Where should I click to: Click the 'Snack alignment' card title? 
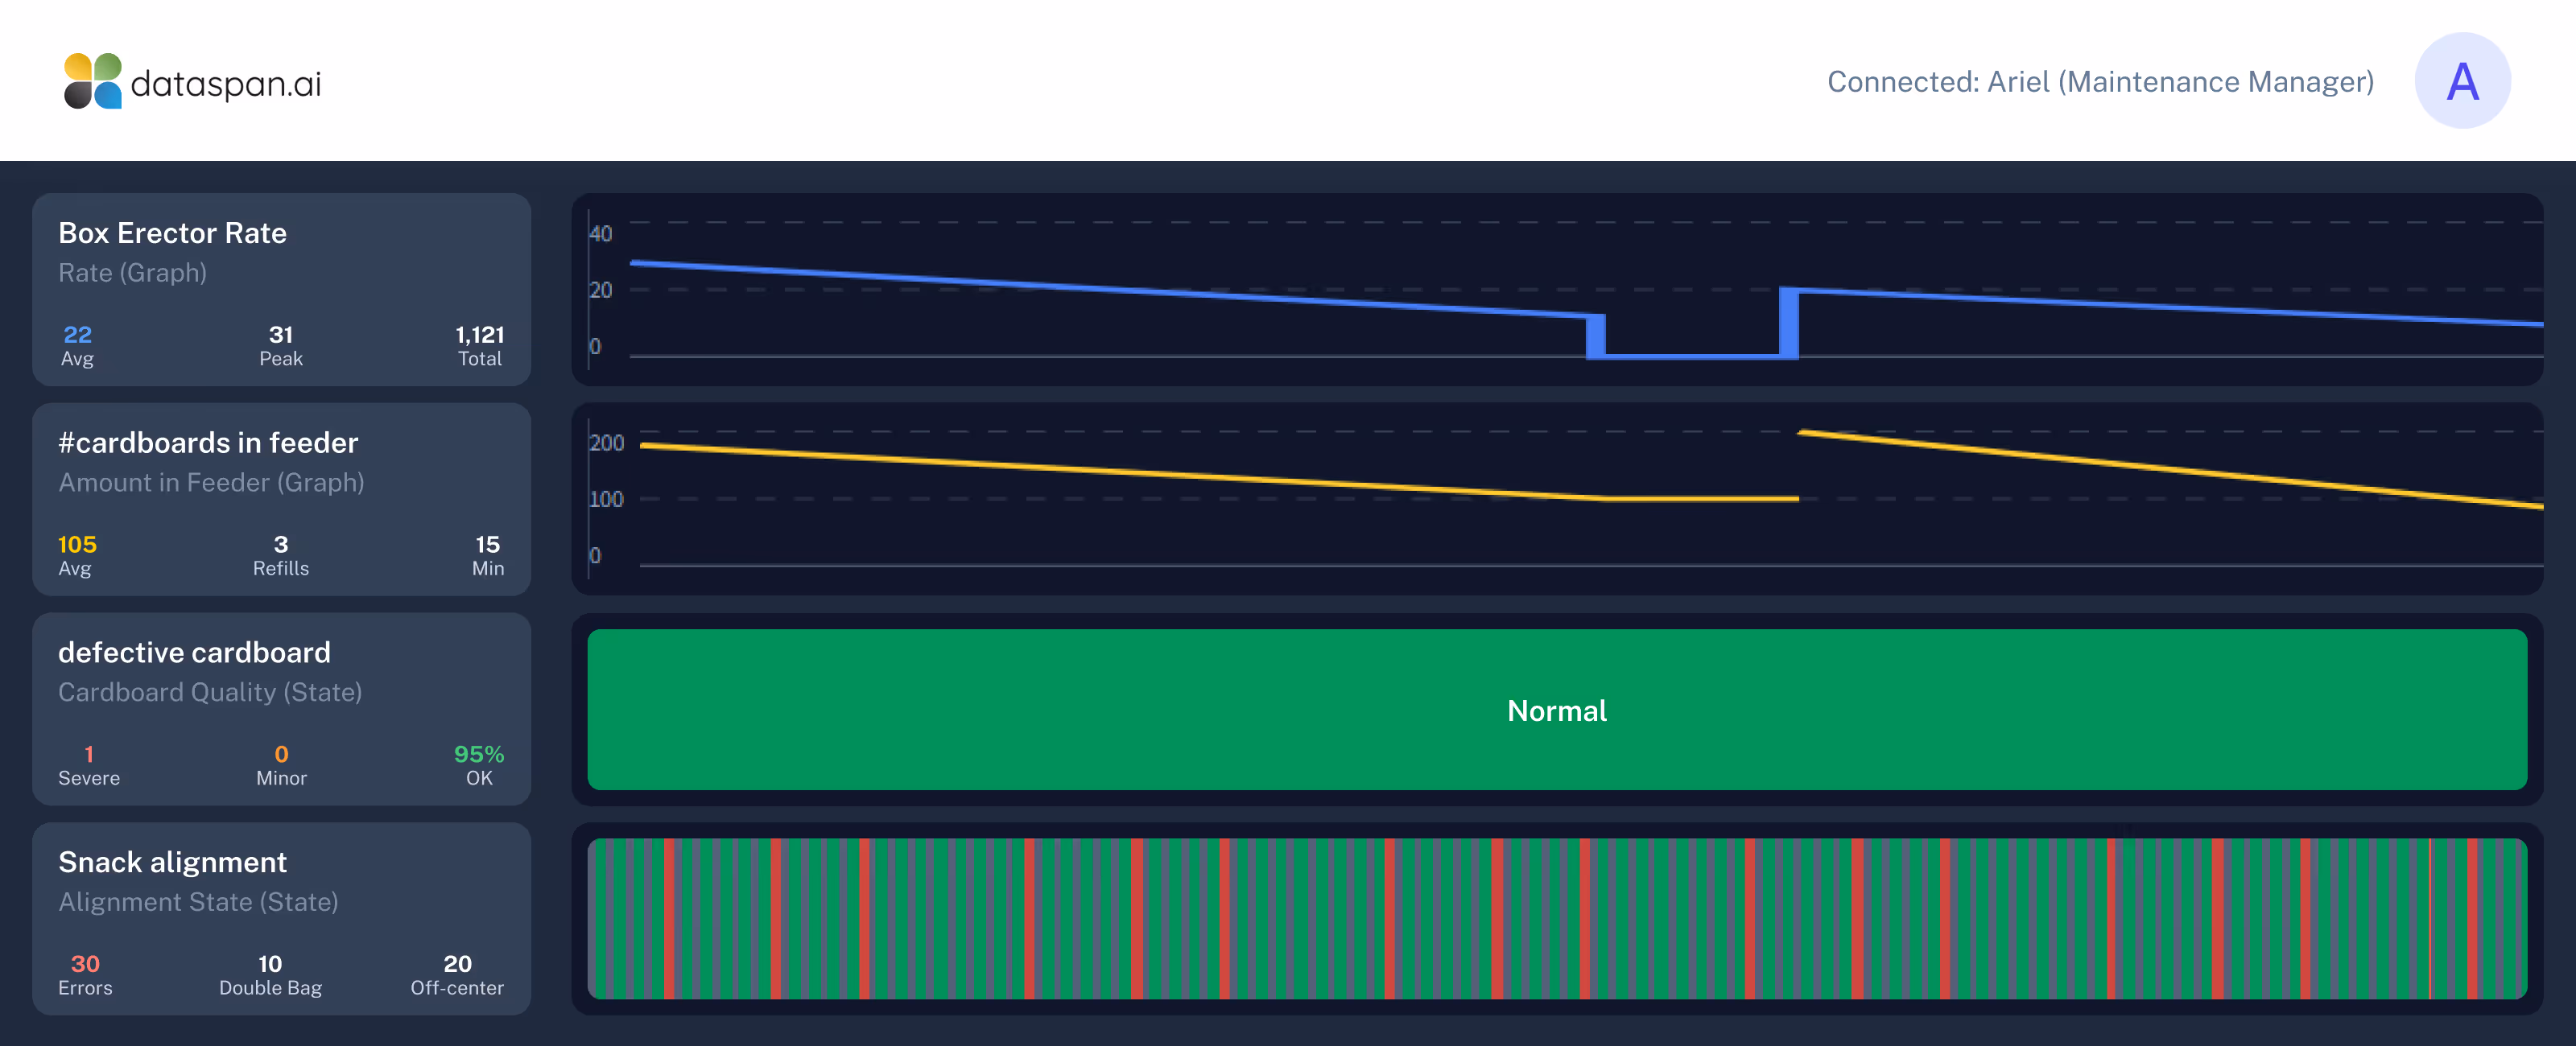[172, 862]
